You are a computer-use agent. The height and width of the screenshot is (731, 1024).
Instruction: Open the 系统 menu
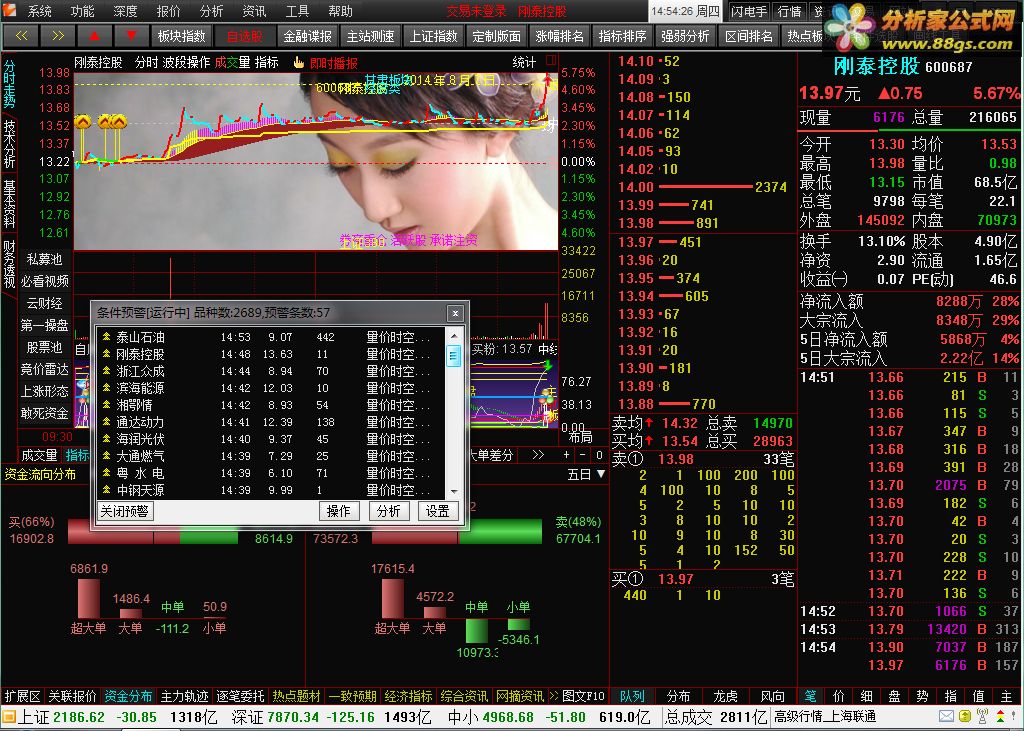pyautogui.click(x=40, y=11)
